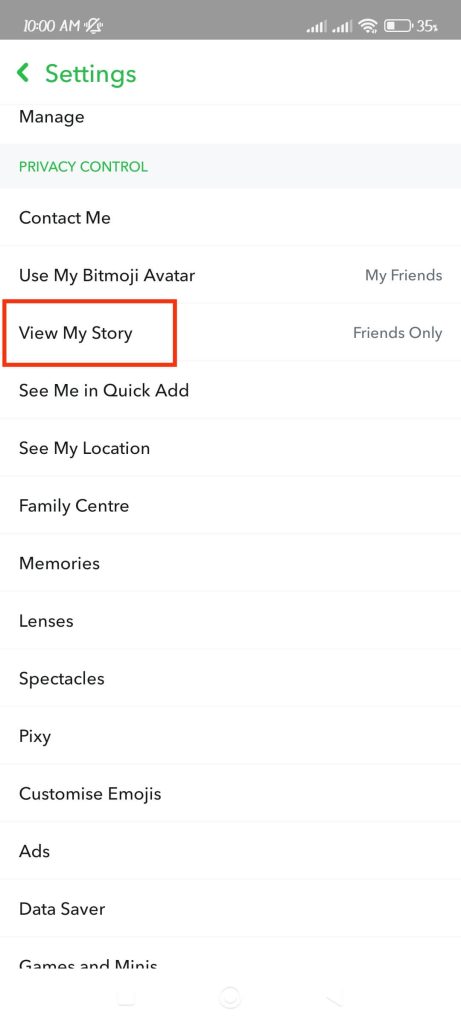Tap the Android home navigation circle
This screenshot has height=1024, width=461.
[230, 997]
